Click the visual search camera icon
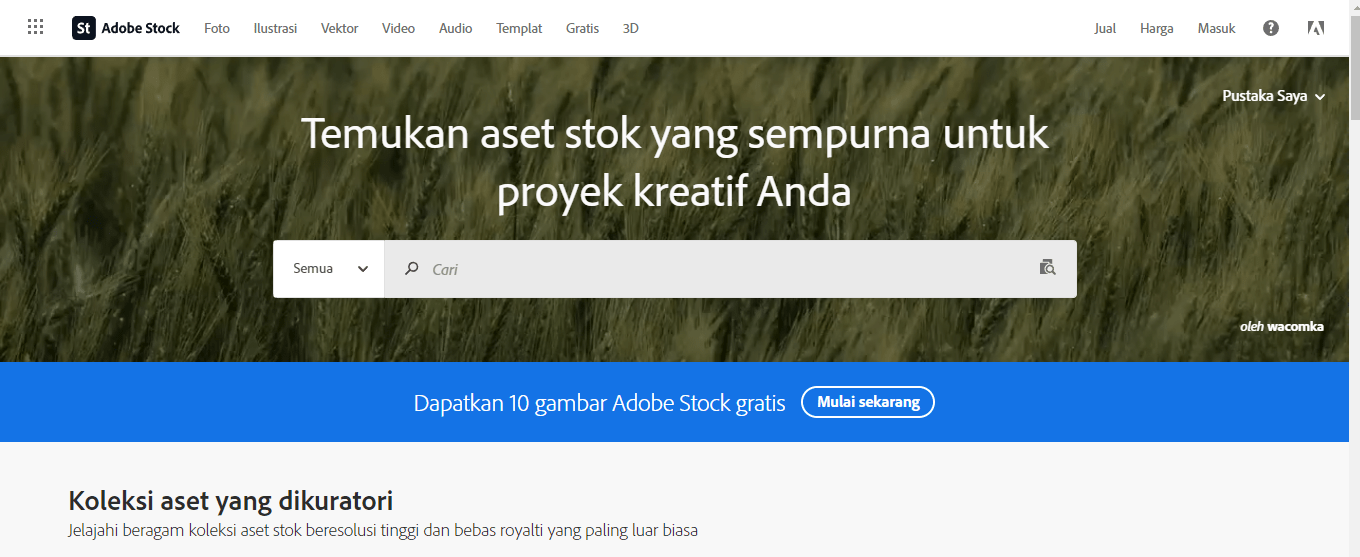This screenshot has width=1360, height=557. pos(1047,267)
